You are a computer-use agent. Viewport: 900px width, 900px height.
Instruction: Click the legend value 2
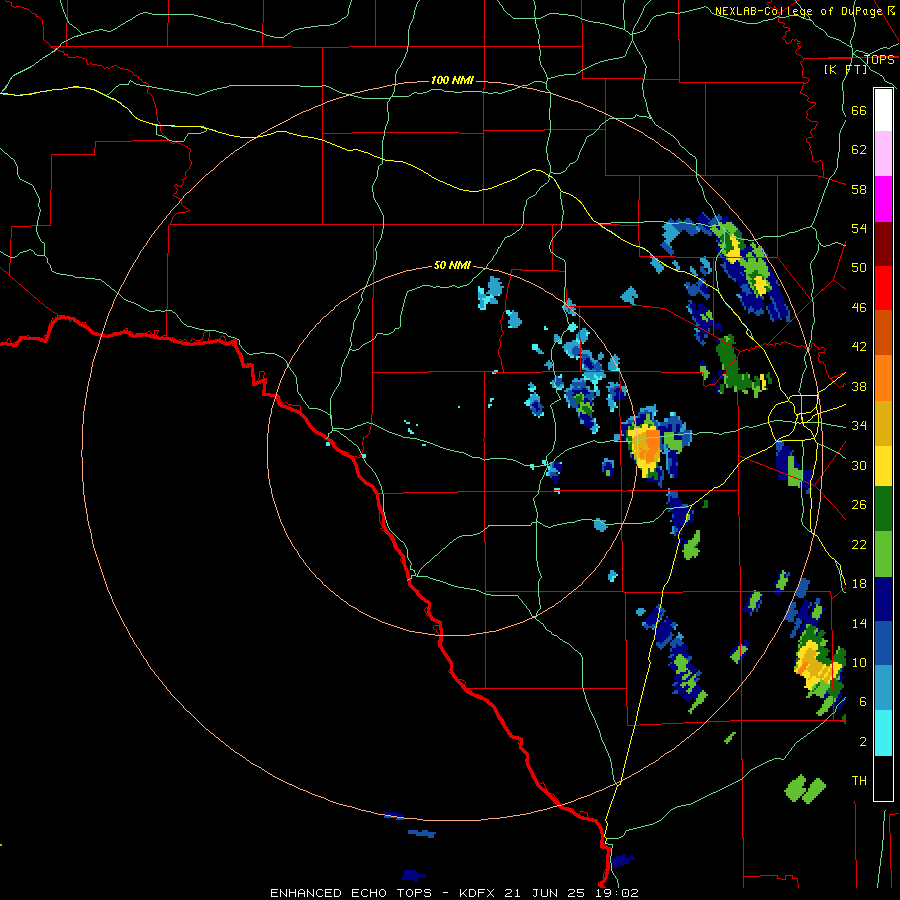pos(862,742)
